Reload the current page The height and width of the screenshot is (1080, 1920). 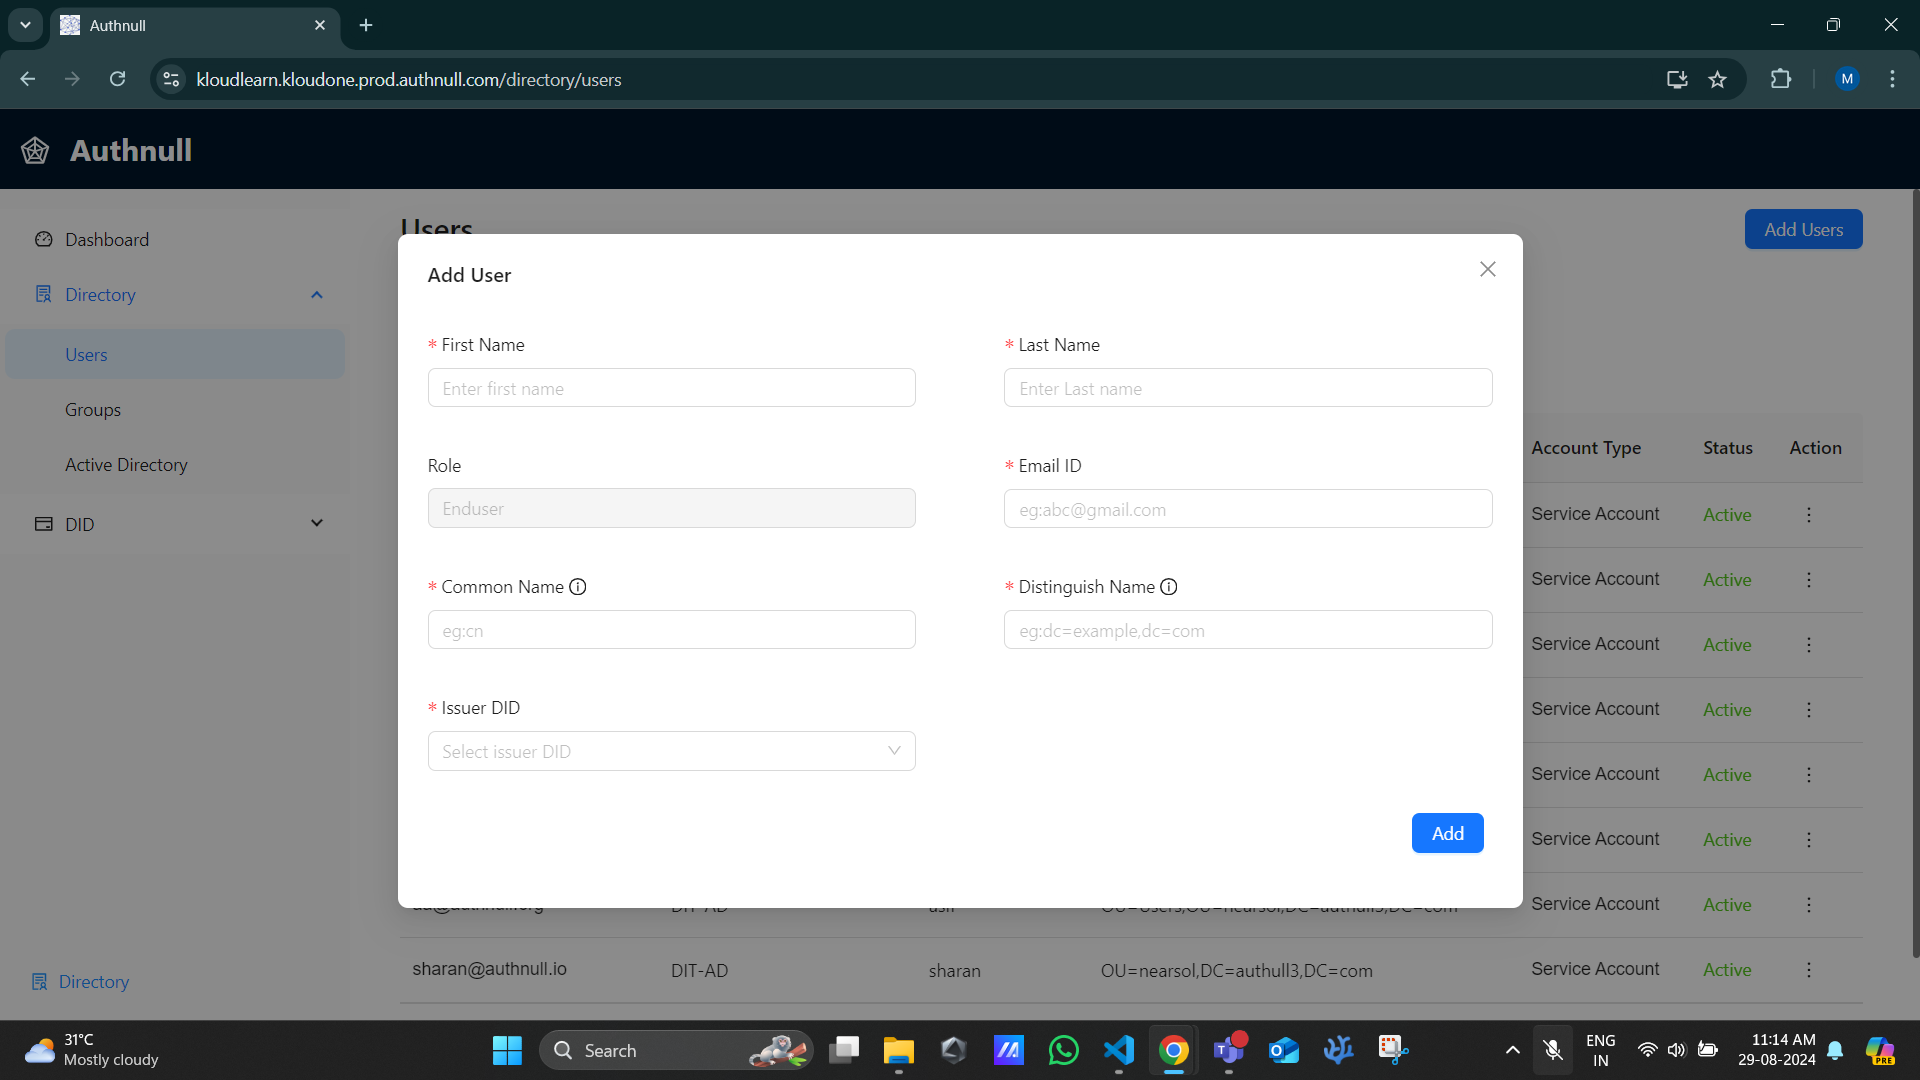pyautogui.click(x=117, y=80)
